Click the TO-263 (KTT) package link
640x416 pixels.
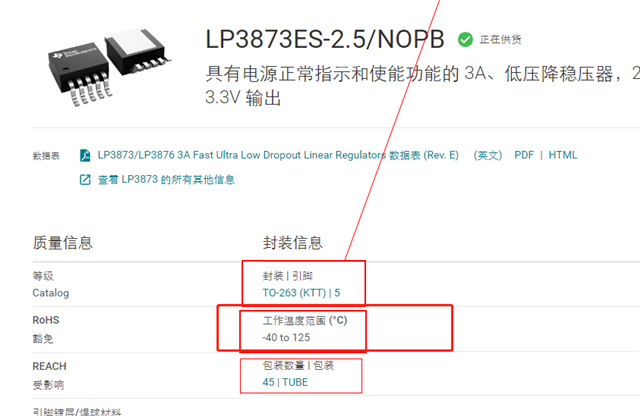(x=301, y=293)
